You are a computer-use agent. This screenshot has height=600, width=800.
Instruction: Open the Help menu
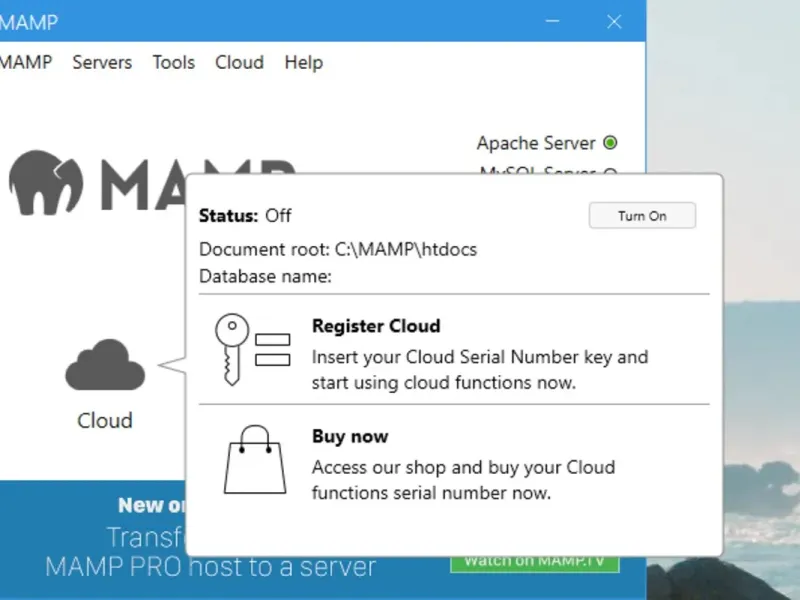pos(303,62)
